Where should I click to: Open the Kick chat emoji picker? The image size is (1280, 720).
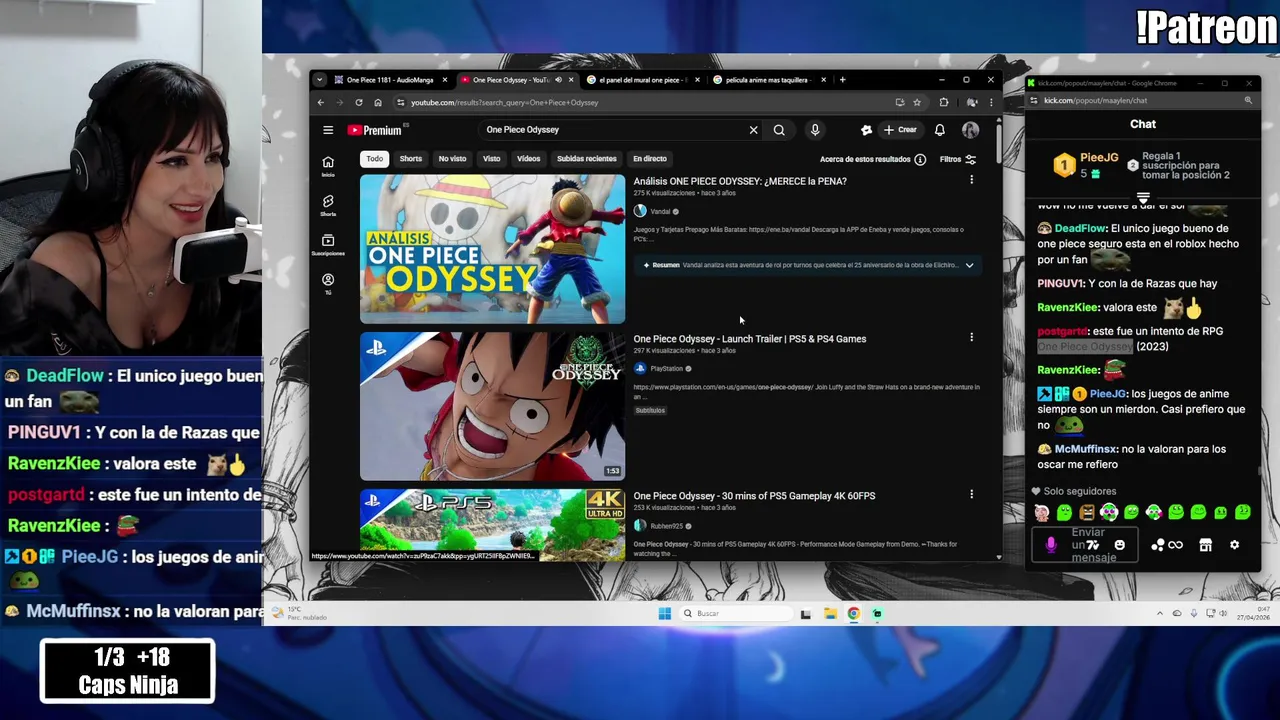(1120, 545)
